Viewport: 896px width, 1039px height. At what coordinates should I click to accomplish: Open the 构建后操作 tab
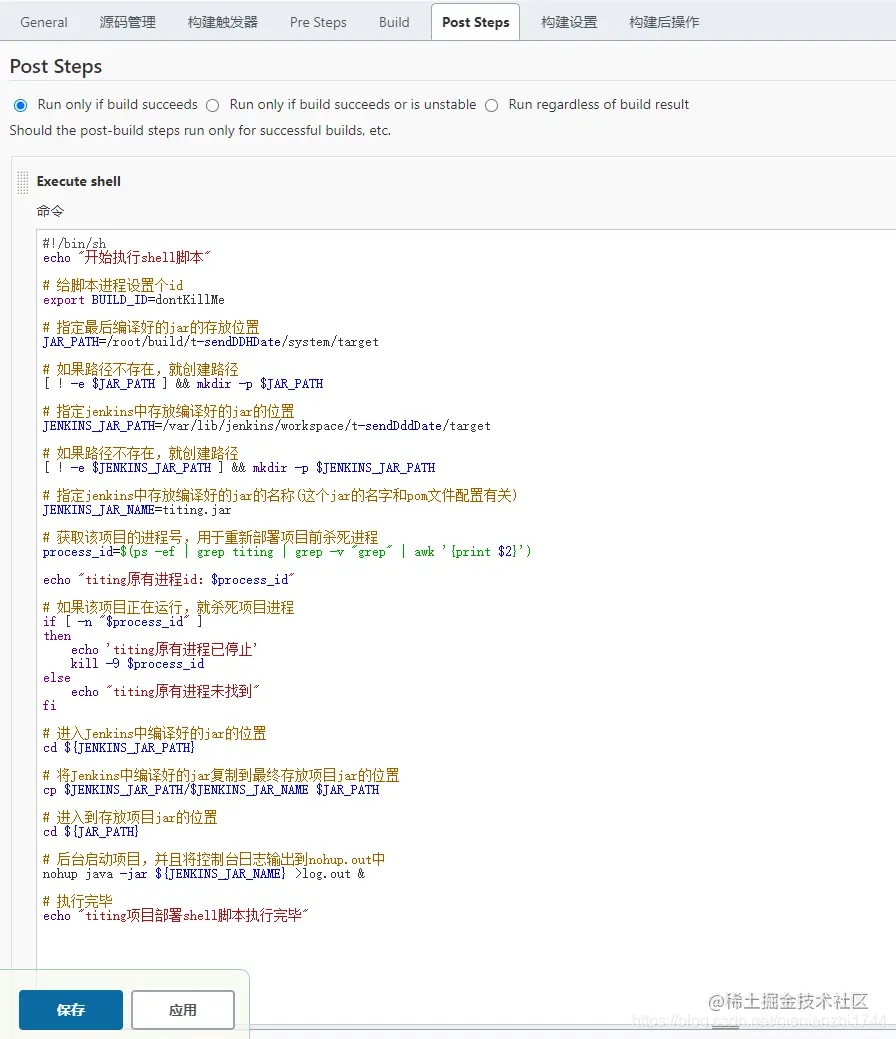(x=664, y=22)
